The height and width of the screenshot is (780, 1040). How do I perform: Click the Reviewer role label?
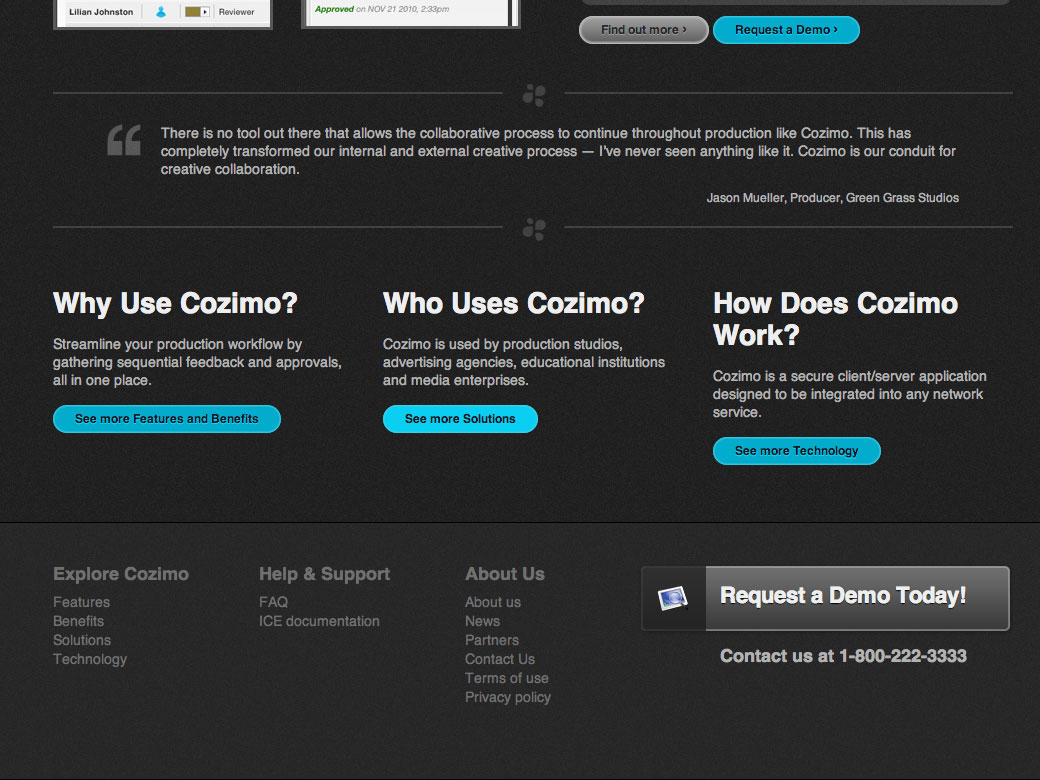(236, 12)
